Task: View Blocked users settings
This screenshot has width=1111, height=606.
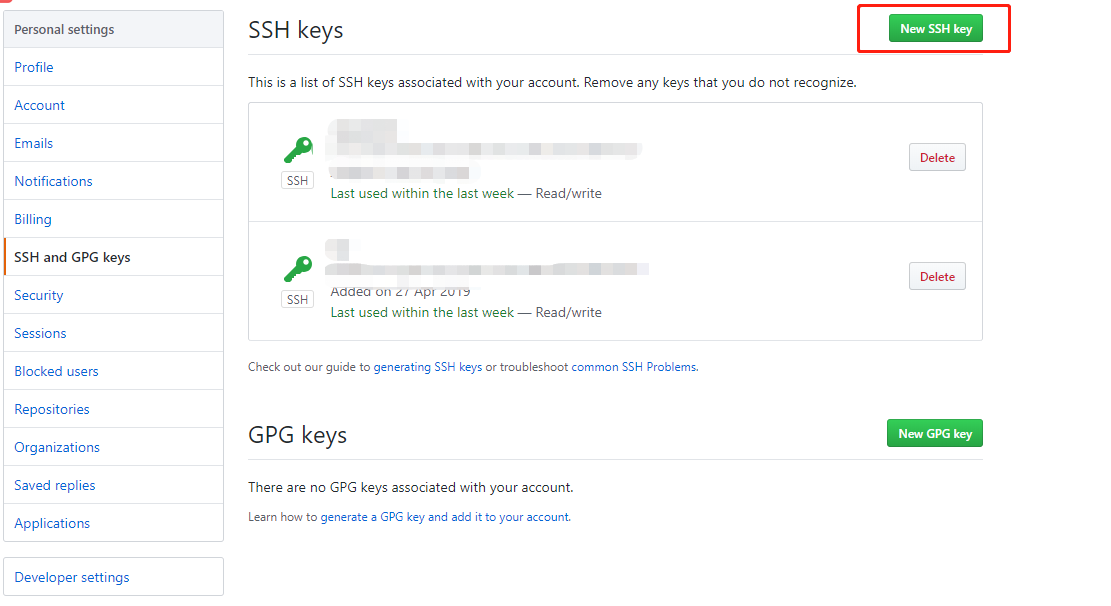Action: (57, 371)
